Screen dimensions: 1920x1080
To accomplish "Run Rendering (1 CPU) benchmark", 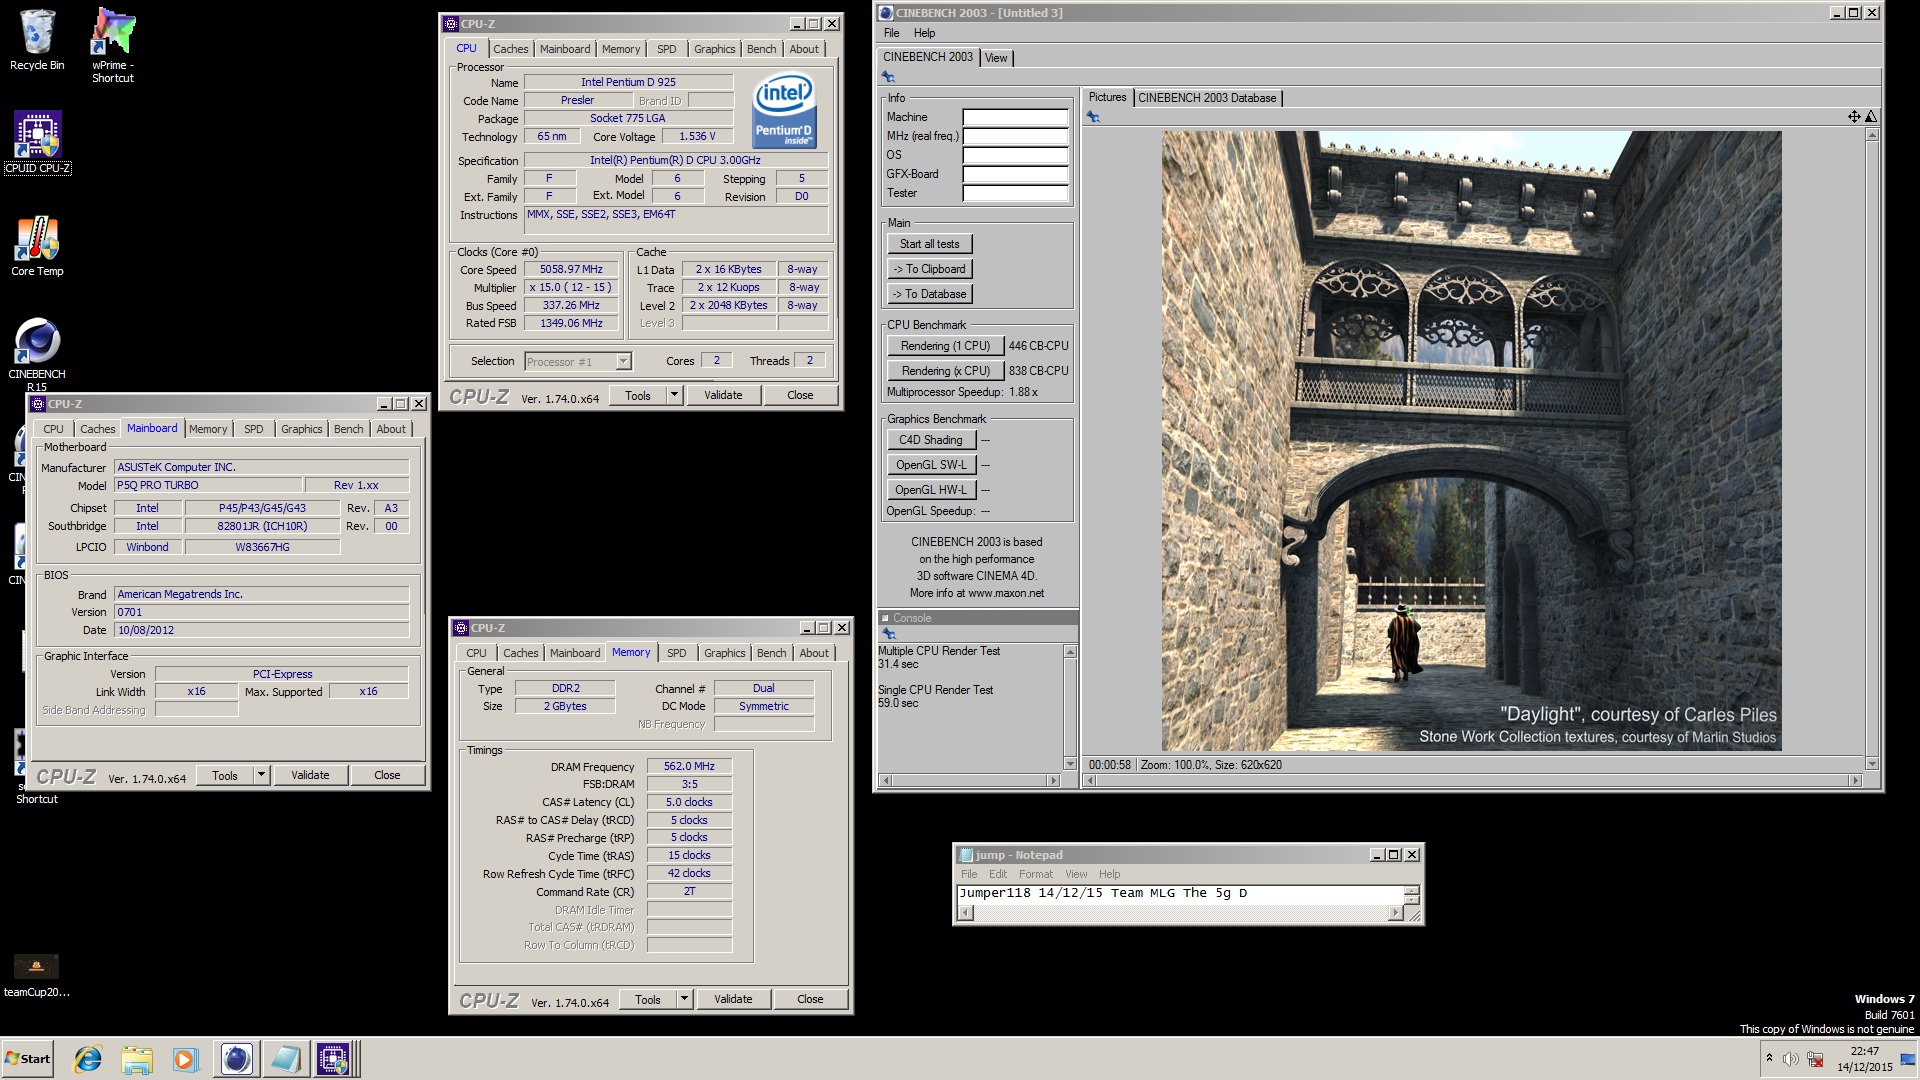I will coord(945,346).
